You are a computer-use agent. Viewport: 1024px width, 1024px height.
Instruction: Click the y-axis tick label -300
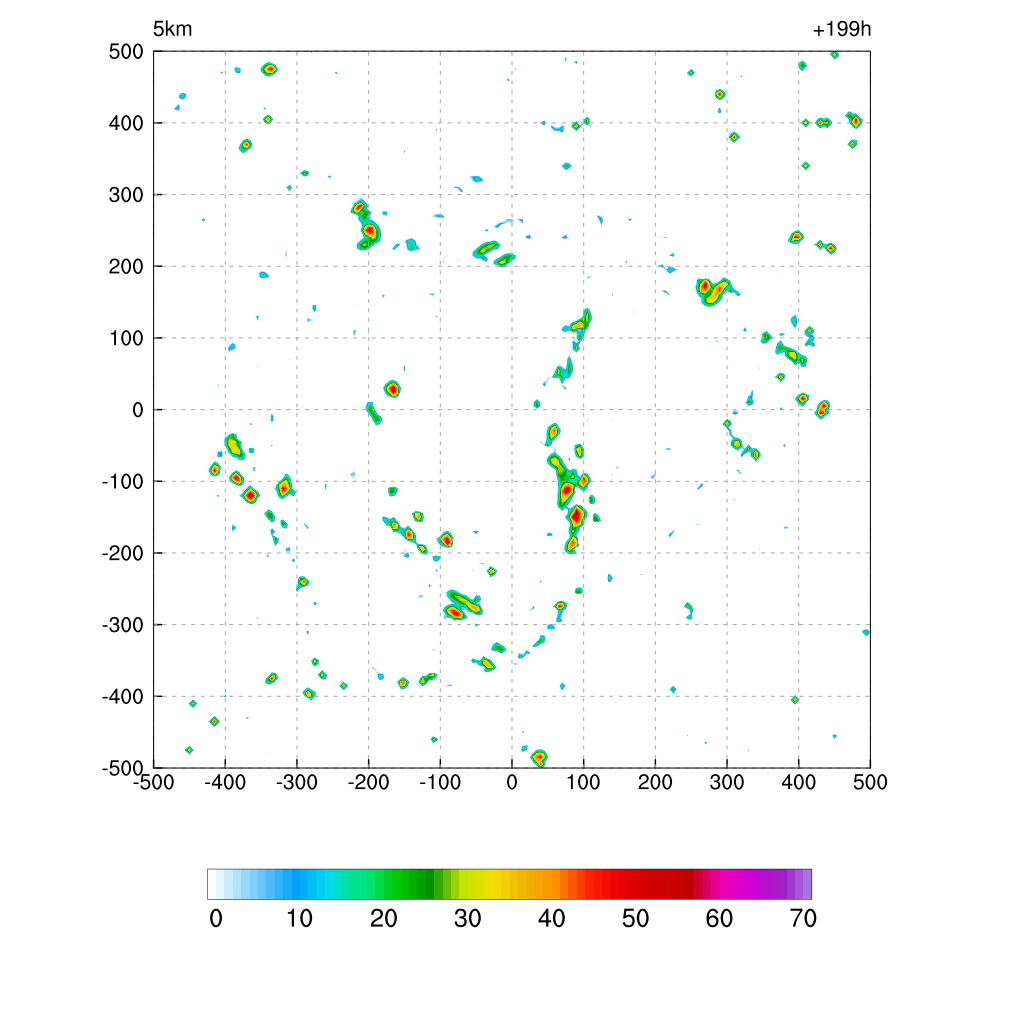tap(123, 625)
